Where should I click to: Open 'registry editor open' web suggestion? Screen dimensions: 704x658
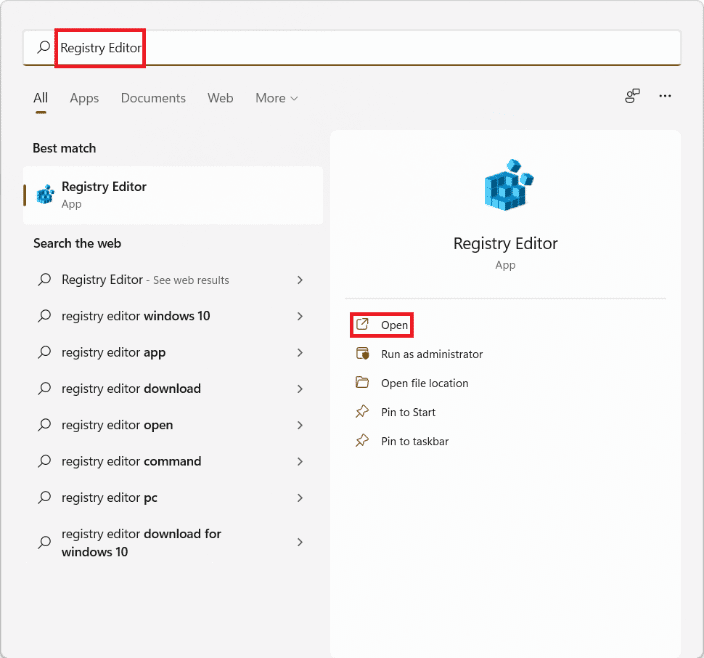[x=173, y=425]
